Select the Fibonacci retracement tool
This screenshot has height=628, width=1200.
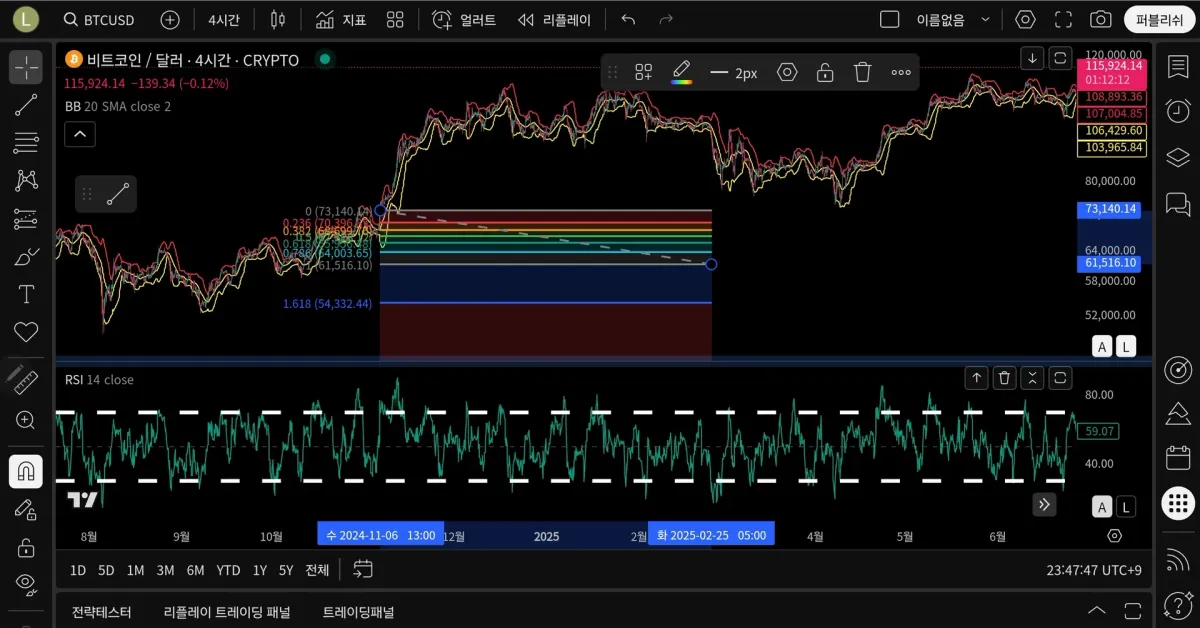(x=26, y=143)
